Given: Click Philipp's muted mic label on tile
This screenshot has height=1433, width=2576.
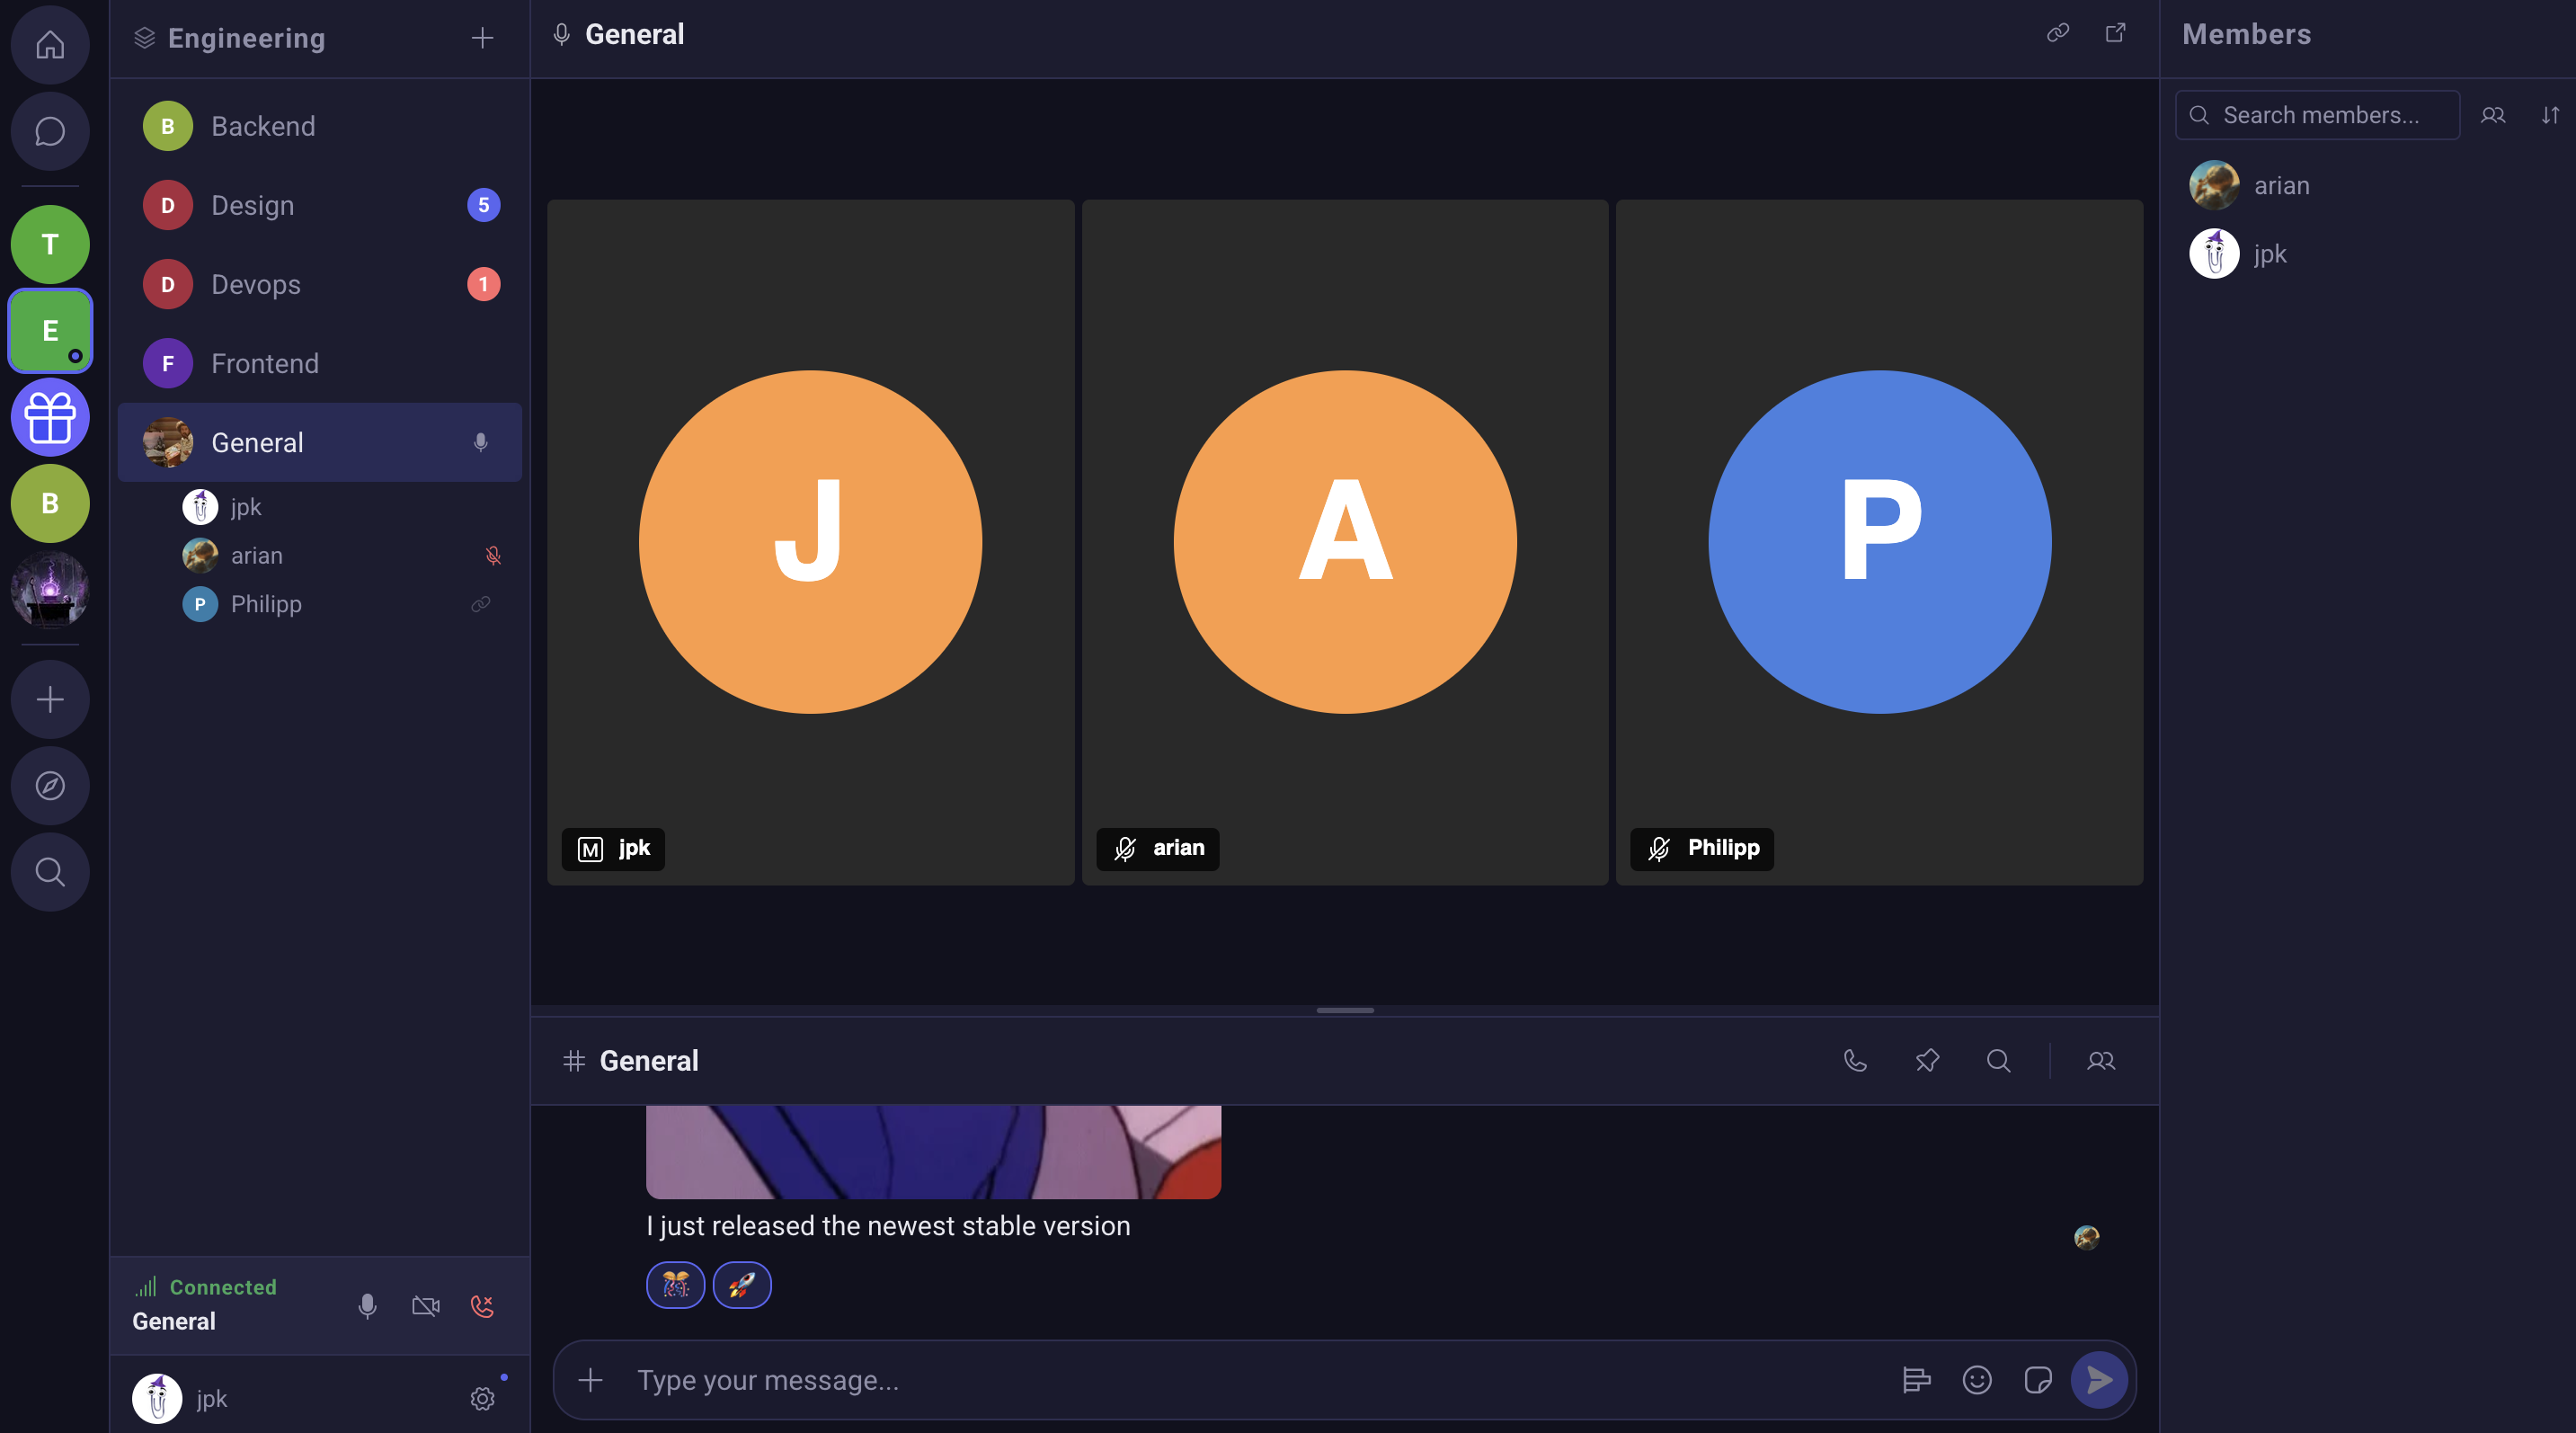Looking at the screenshot, I should tap(1701, 849).
